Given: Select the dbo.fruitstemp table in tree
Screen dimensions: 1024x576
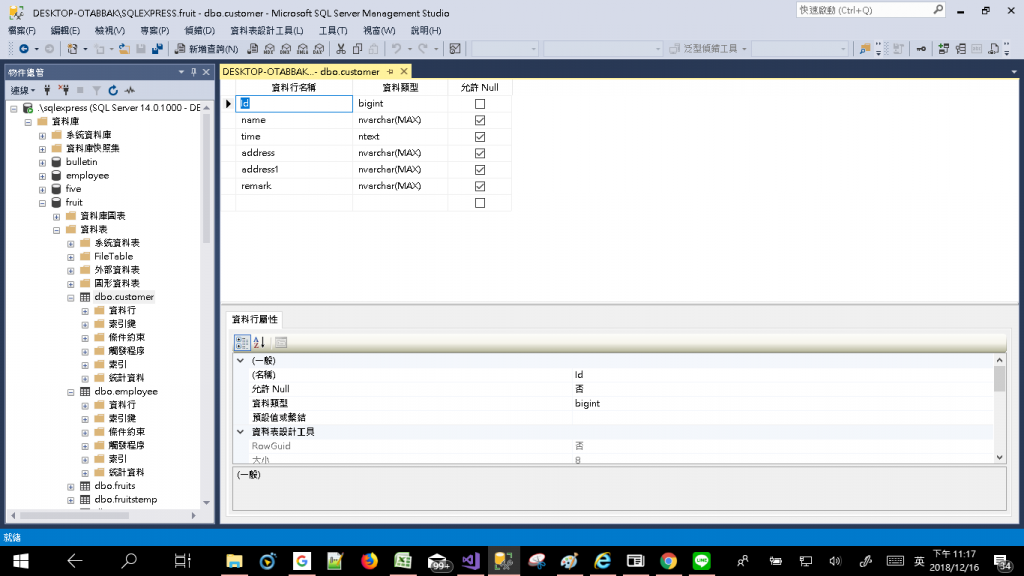Looking at the screenshot, I should (125, 500).
